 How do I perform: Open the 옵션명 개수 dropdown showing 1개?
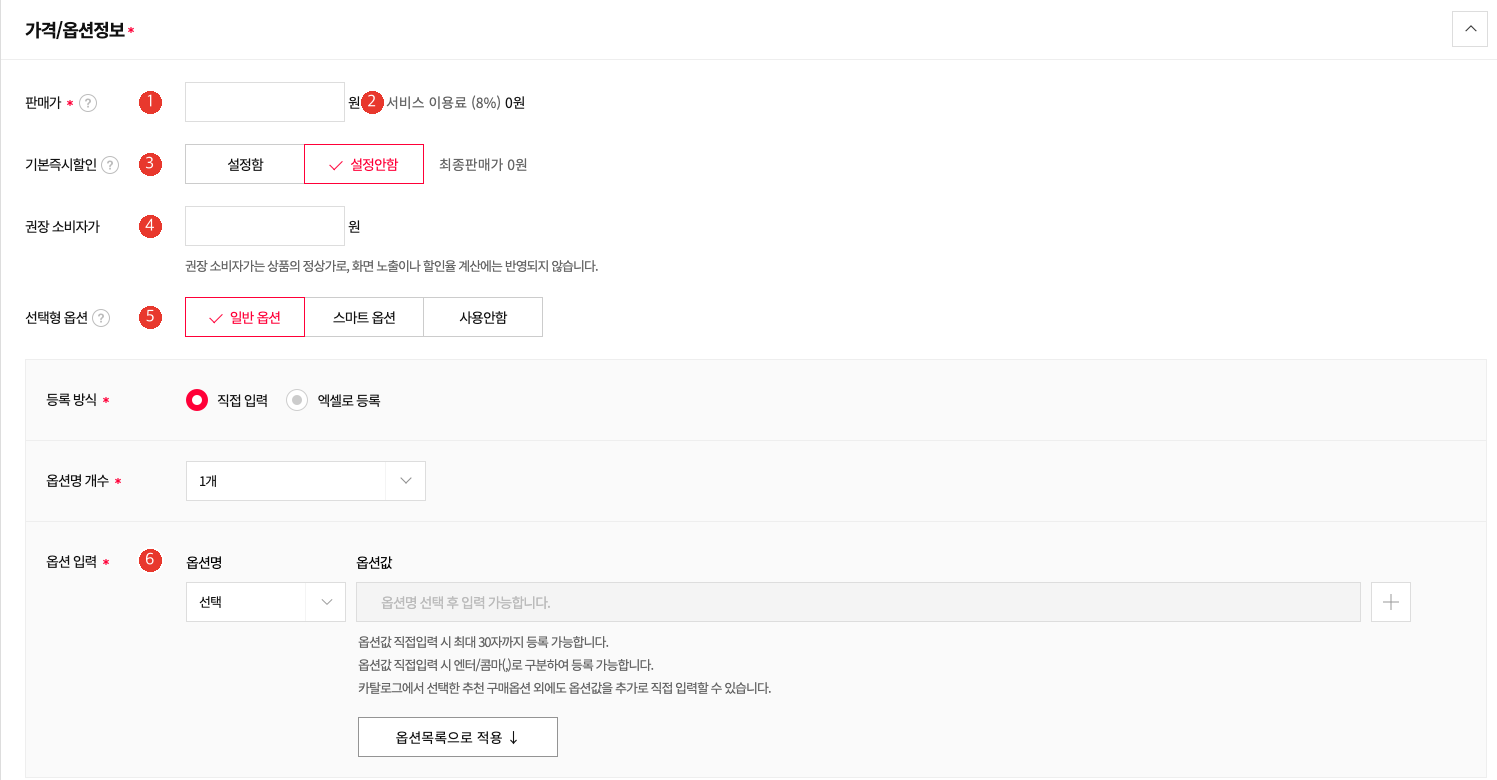tap(306, 481)
